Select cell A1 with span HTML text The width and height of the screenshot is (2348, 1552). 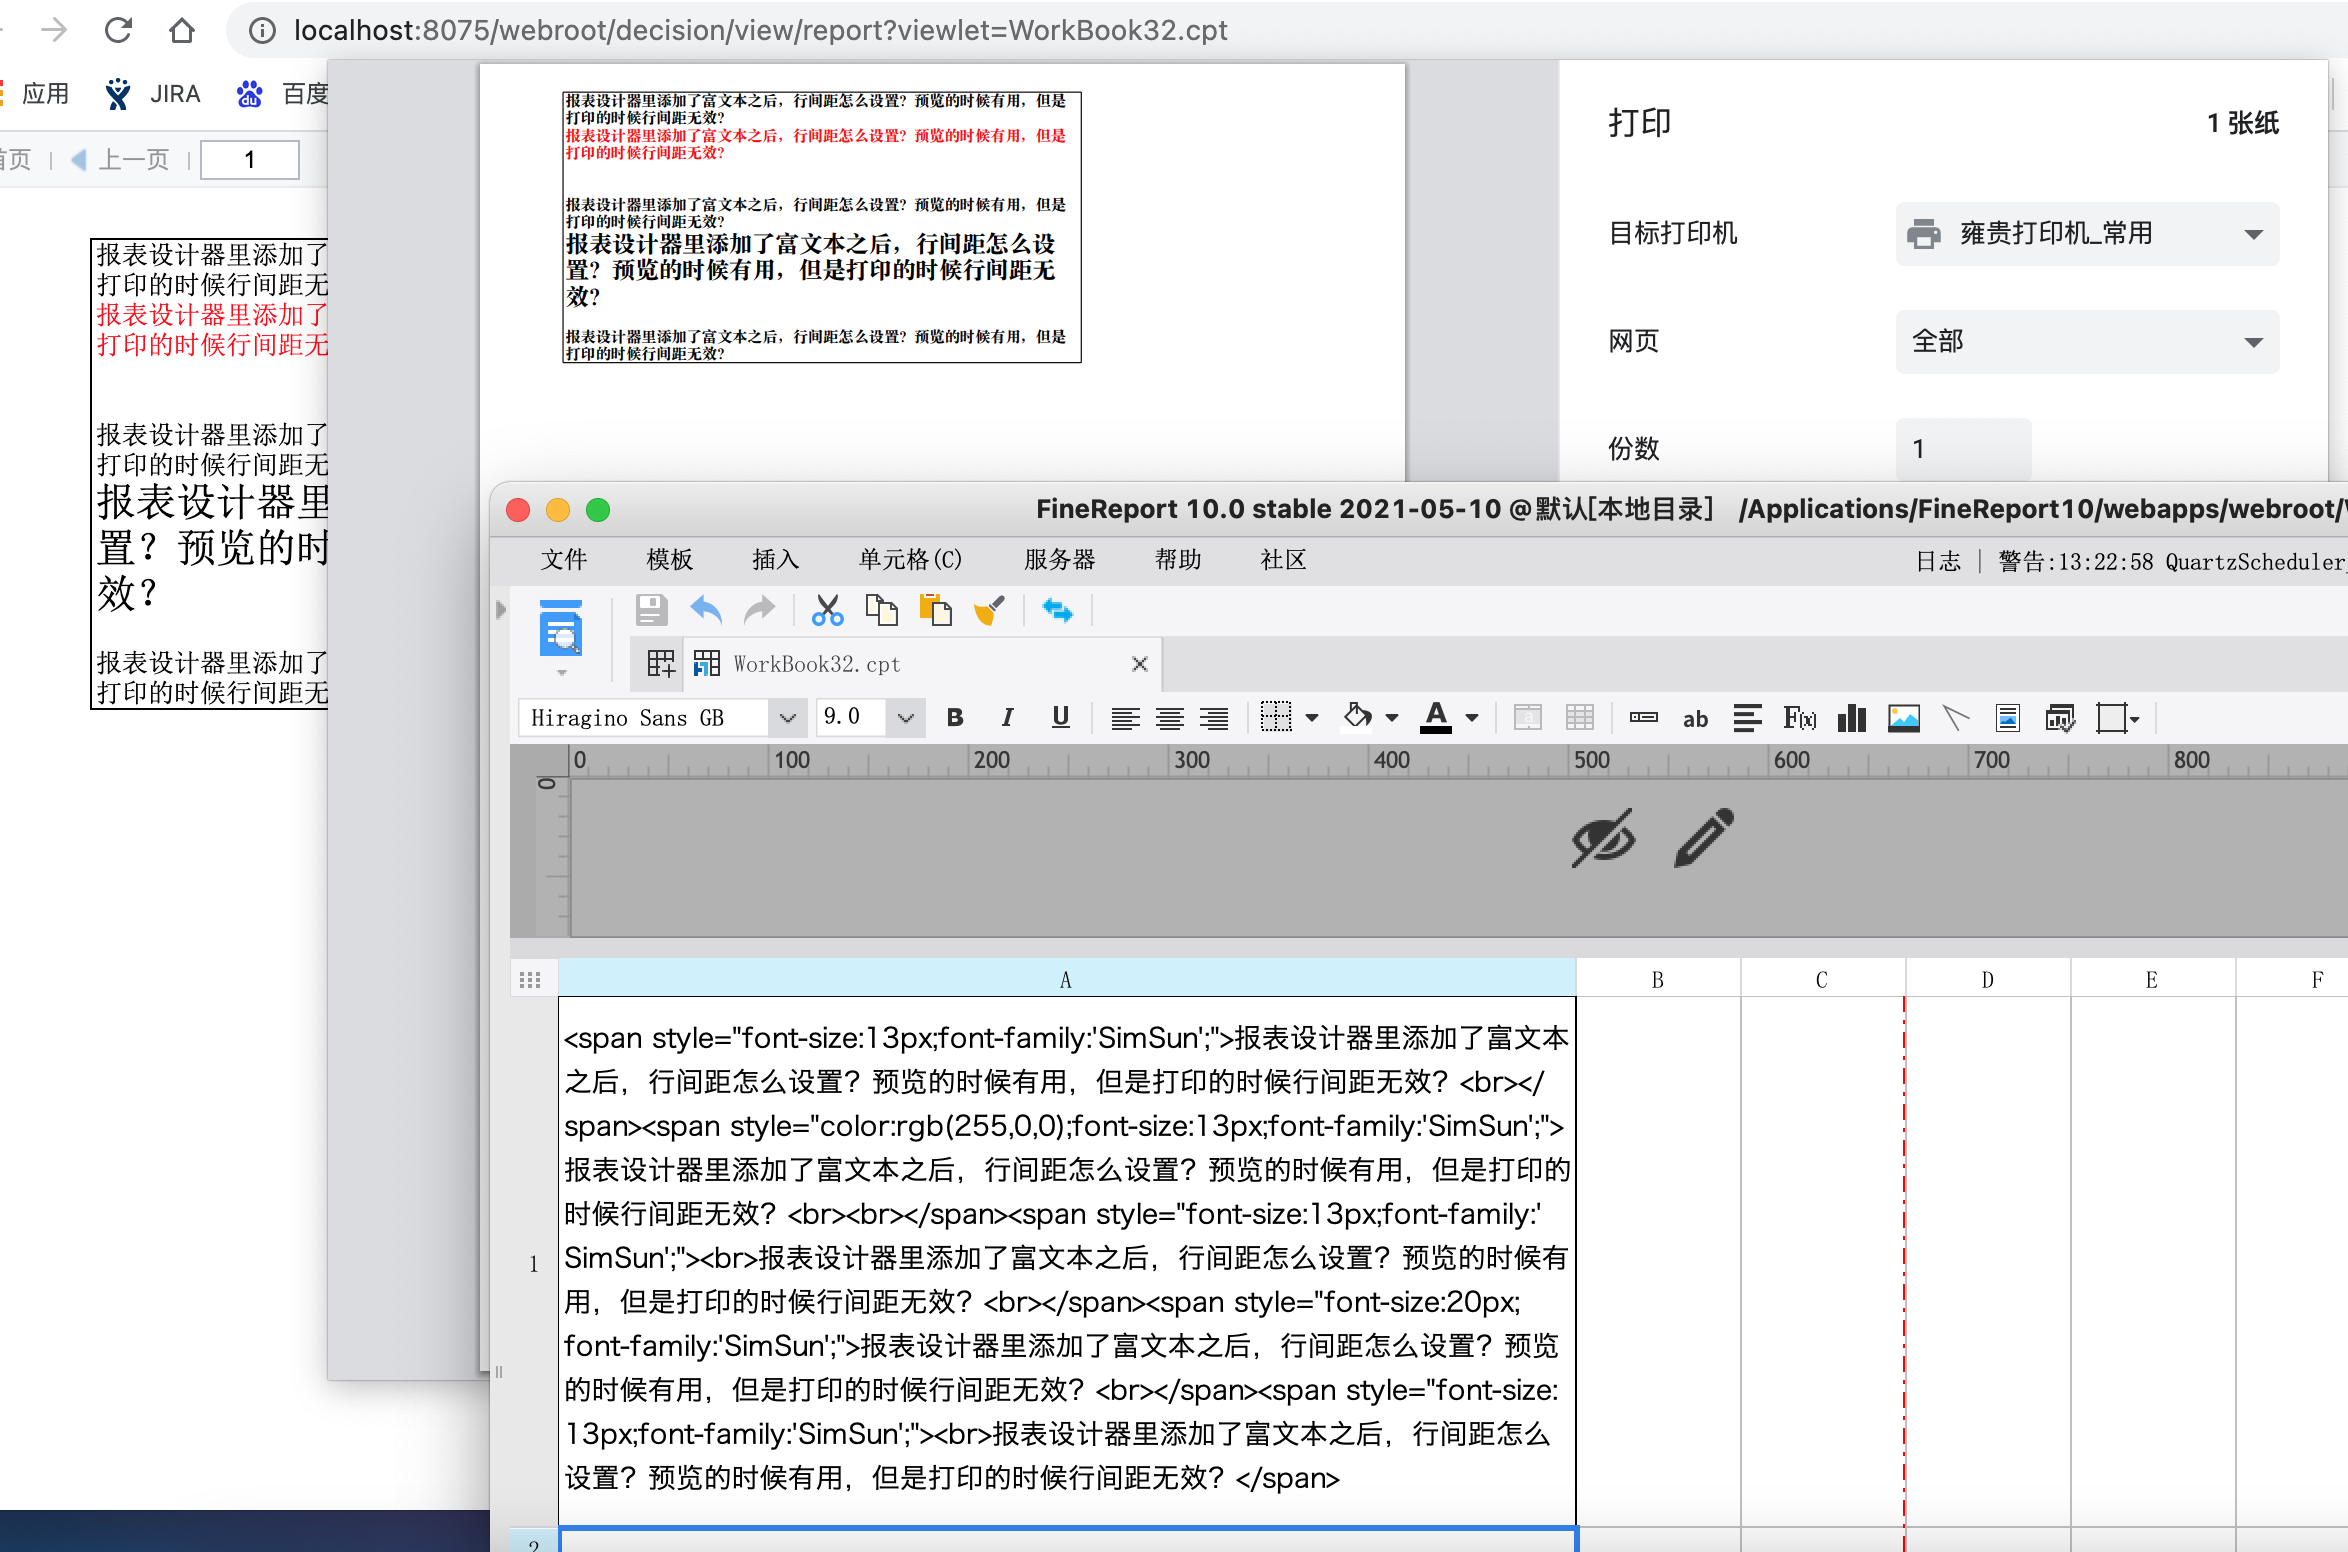coord(1066,1260)
